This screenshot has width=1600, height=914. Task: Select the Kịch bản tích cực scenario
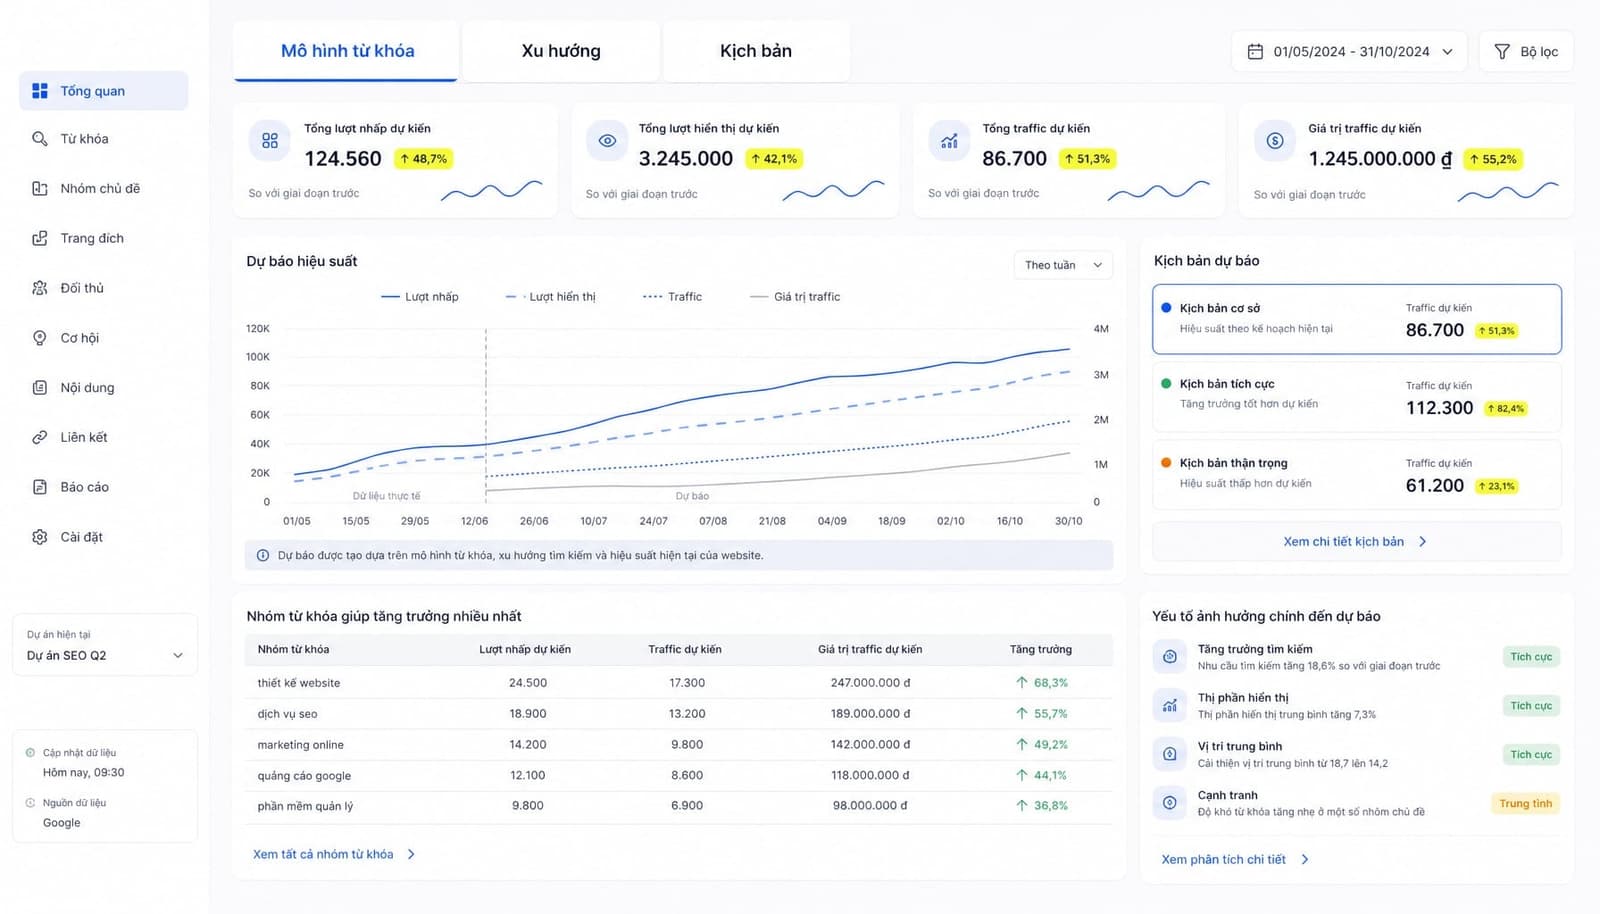pyautogui.click(x=1357, y=397)
